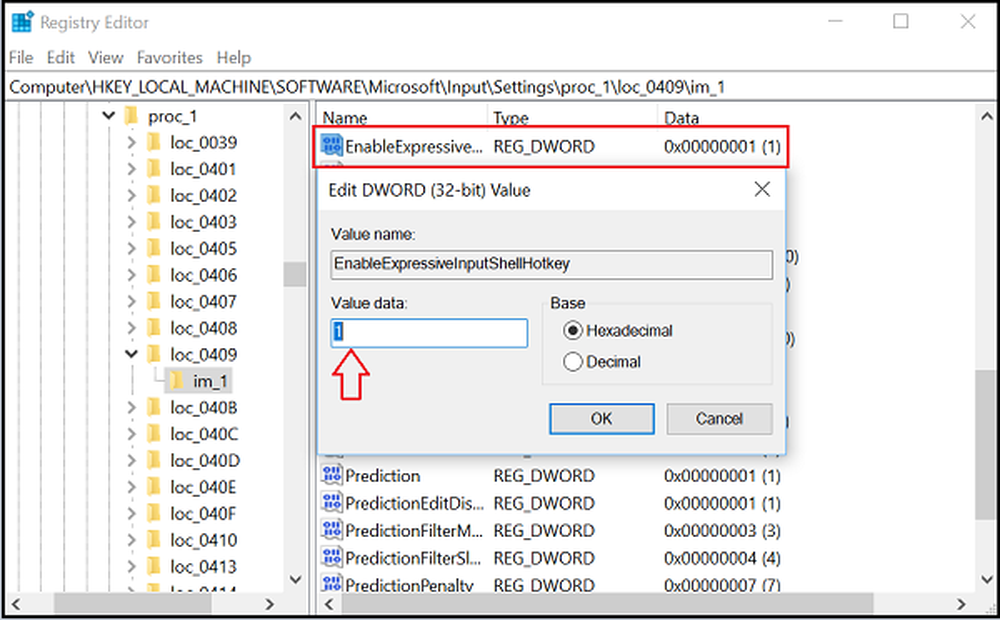
Task: Open the File menu
Action: (20, 57)
